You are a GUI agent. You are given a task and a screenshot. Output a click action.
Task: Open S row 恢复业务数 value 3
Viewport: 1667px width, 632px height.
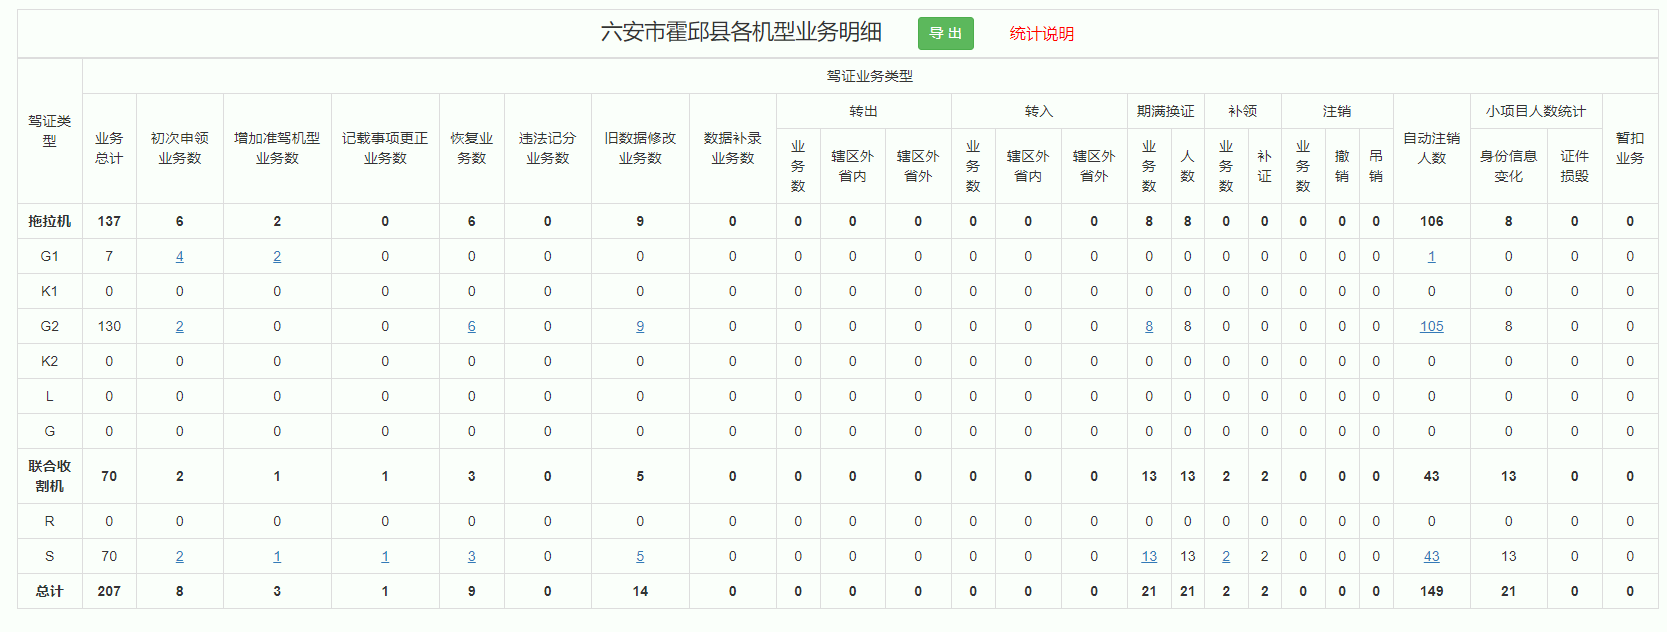pos(471,557)
